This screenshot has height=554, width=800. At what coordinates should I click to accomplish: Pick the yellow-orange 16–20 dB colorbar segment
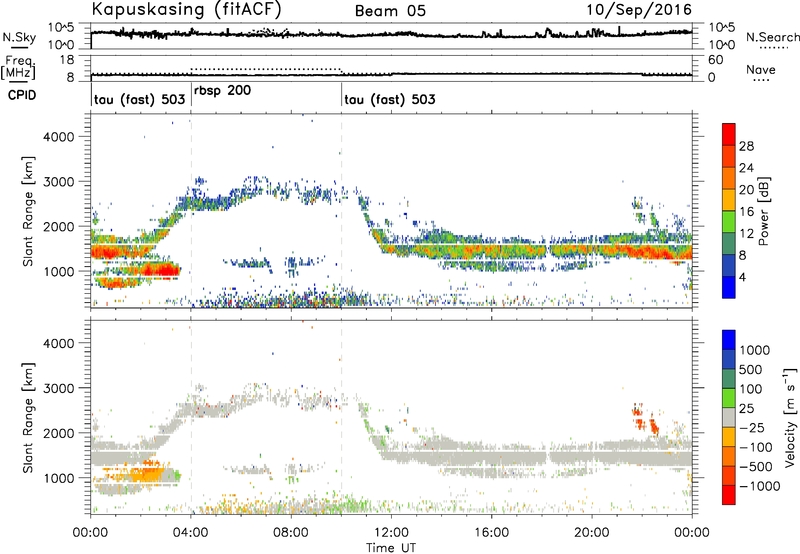click(729, 200)
